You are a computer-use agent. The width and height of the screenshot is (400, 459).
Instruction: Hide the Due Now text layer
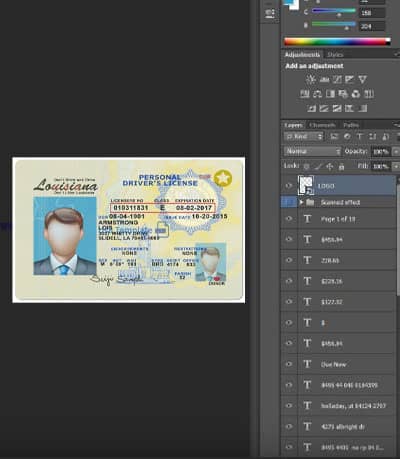[x=289, y=364]
